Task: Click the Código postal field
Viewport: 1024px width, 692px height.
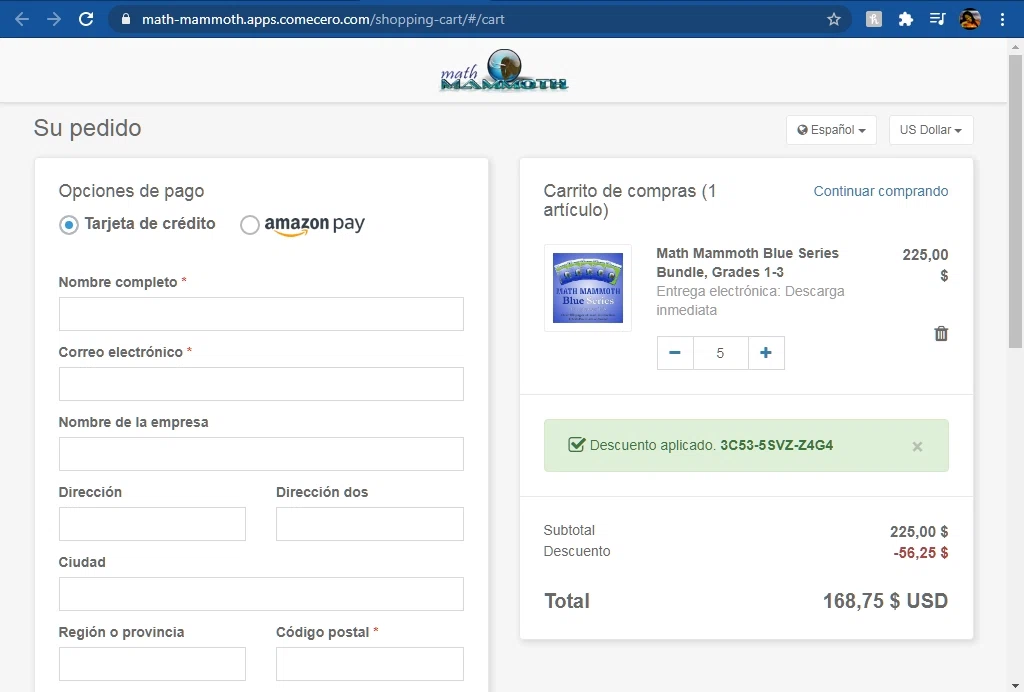Action: (370, 664)
